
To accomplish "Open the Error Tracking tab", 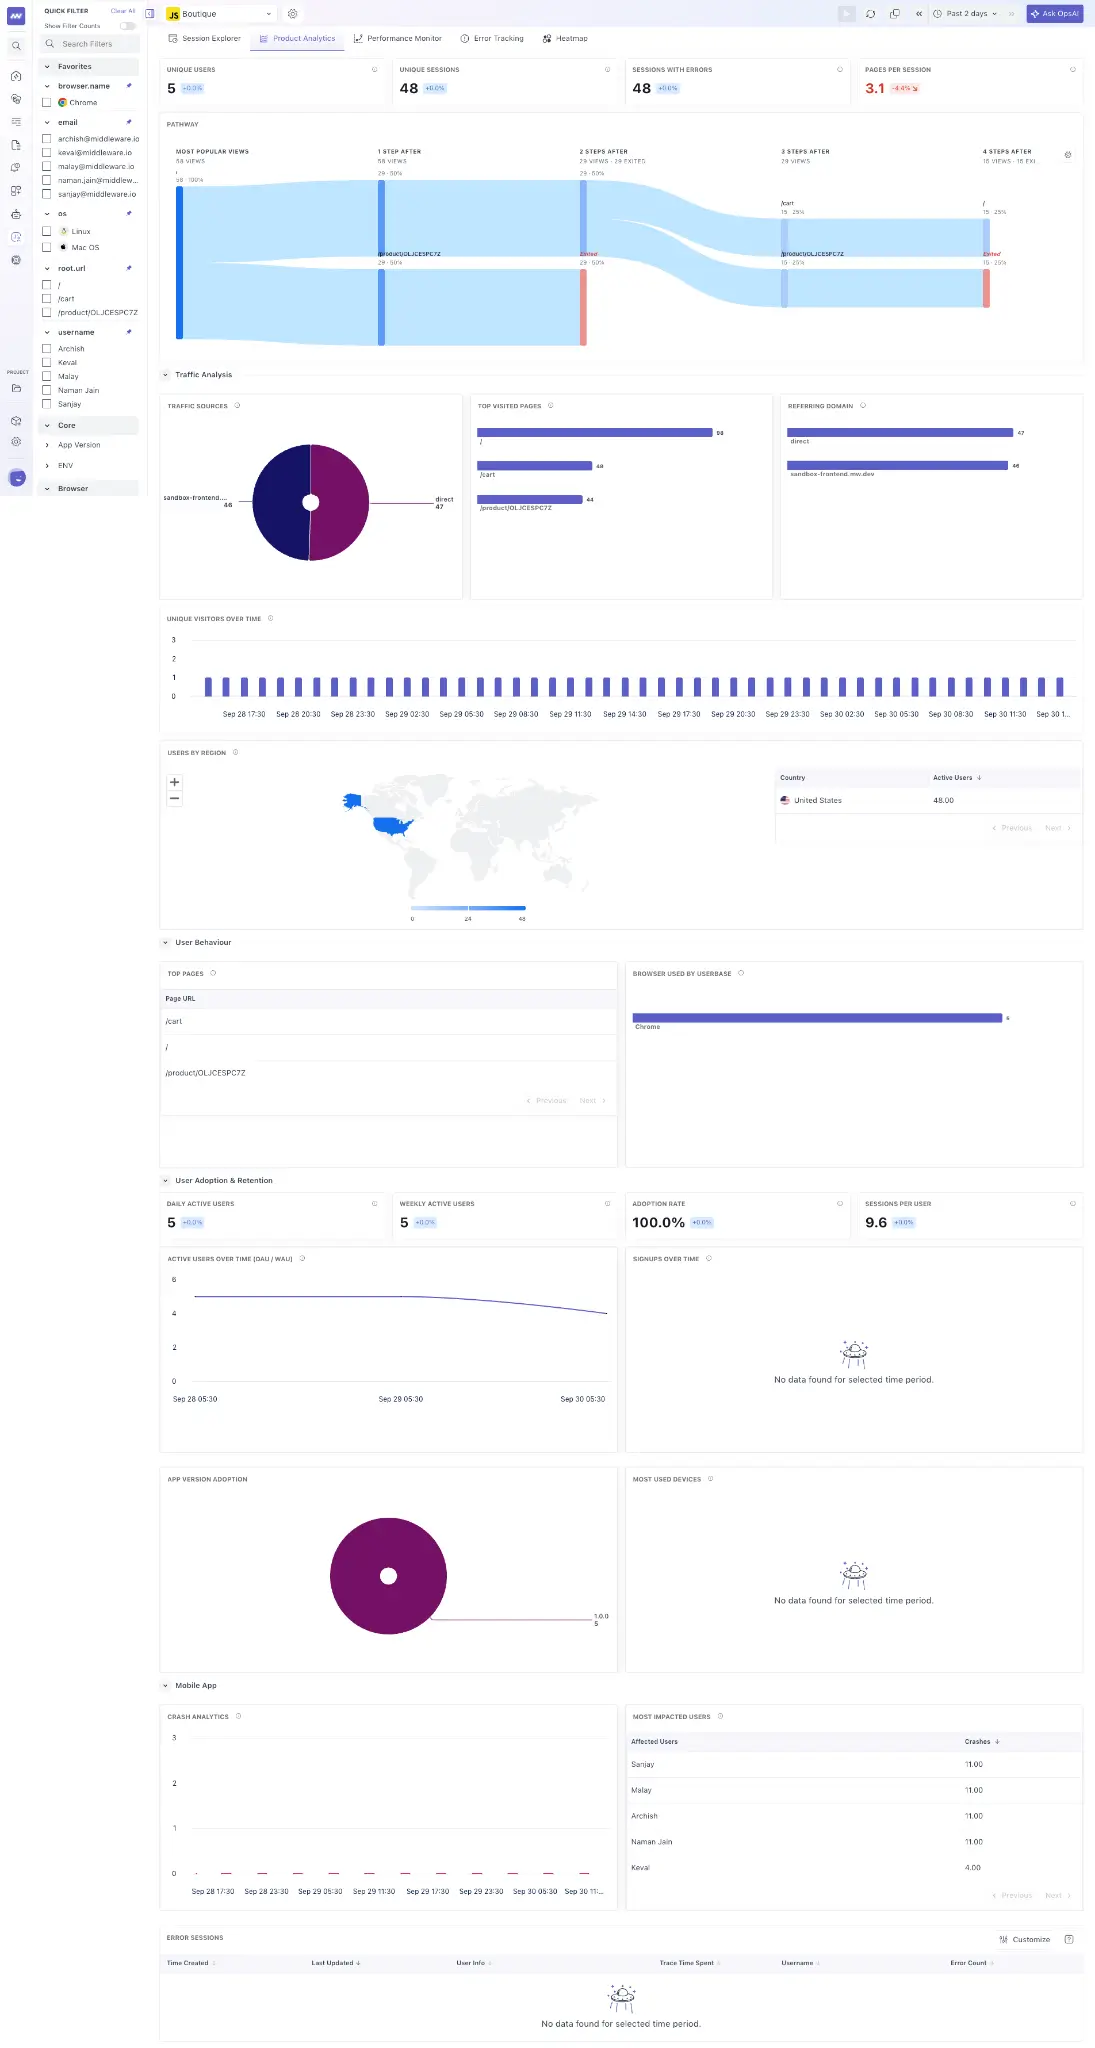I will [x=492, y=39].
